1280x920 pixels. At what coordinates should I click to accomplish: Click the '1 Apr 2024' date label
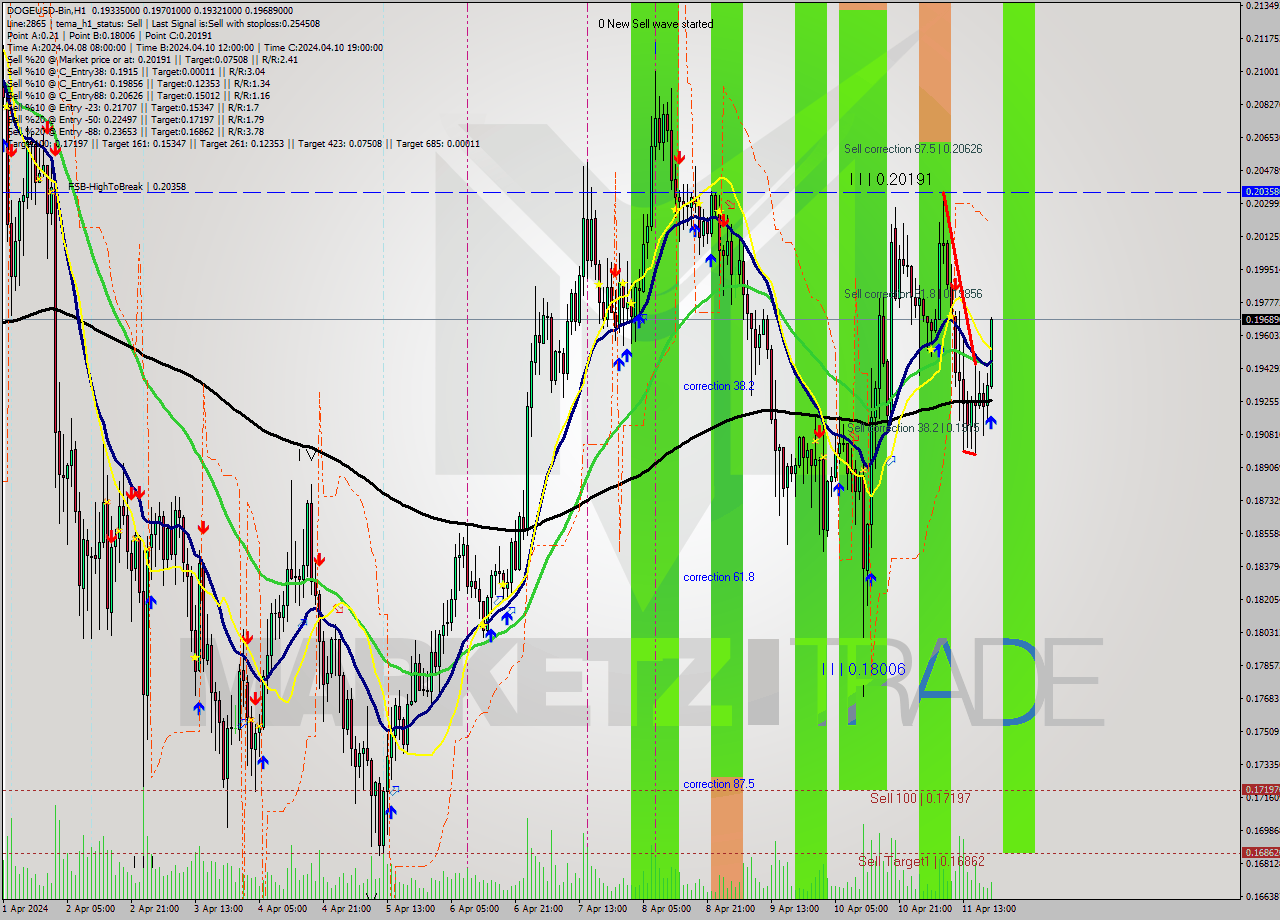coord(26,908)
